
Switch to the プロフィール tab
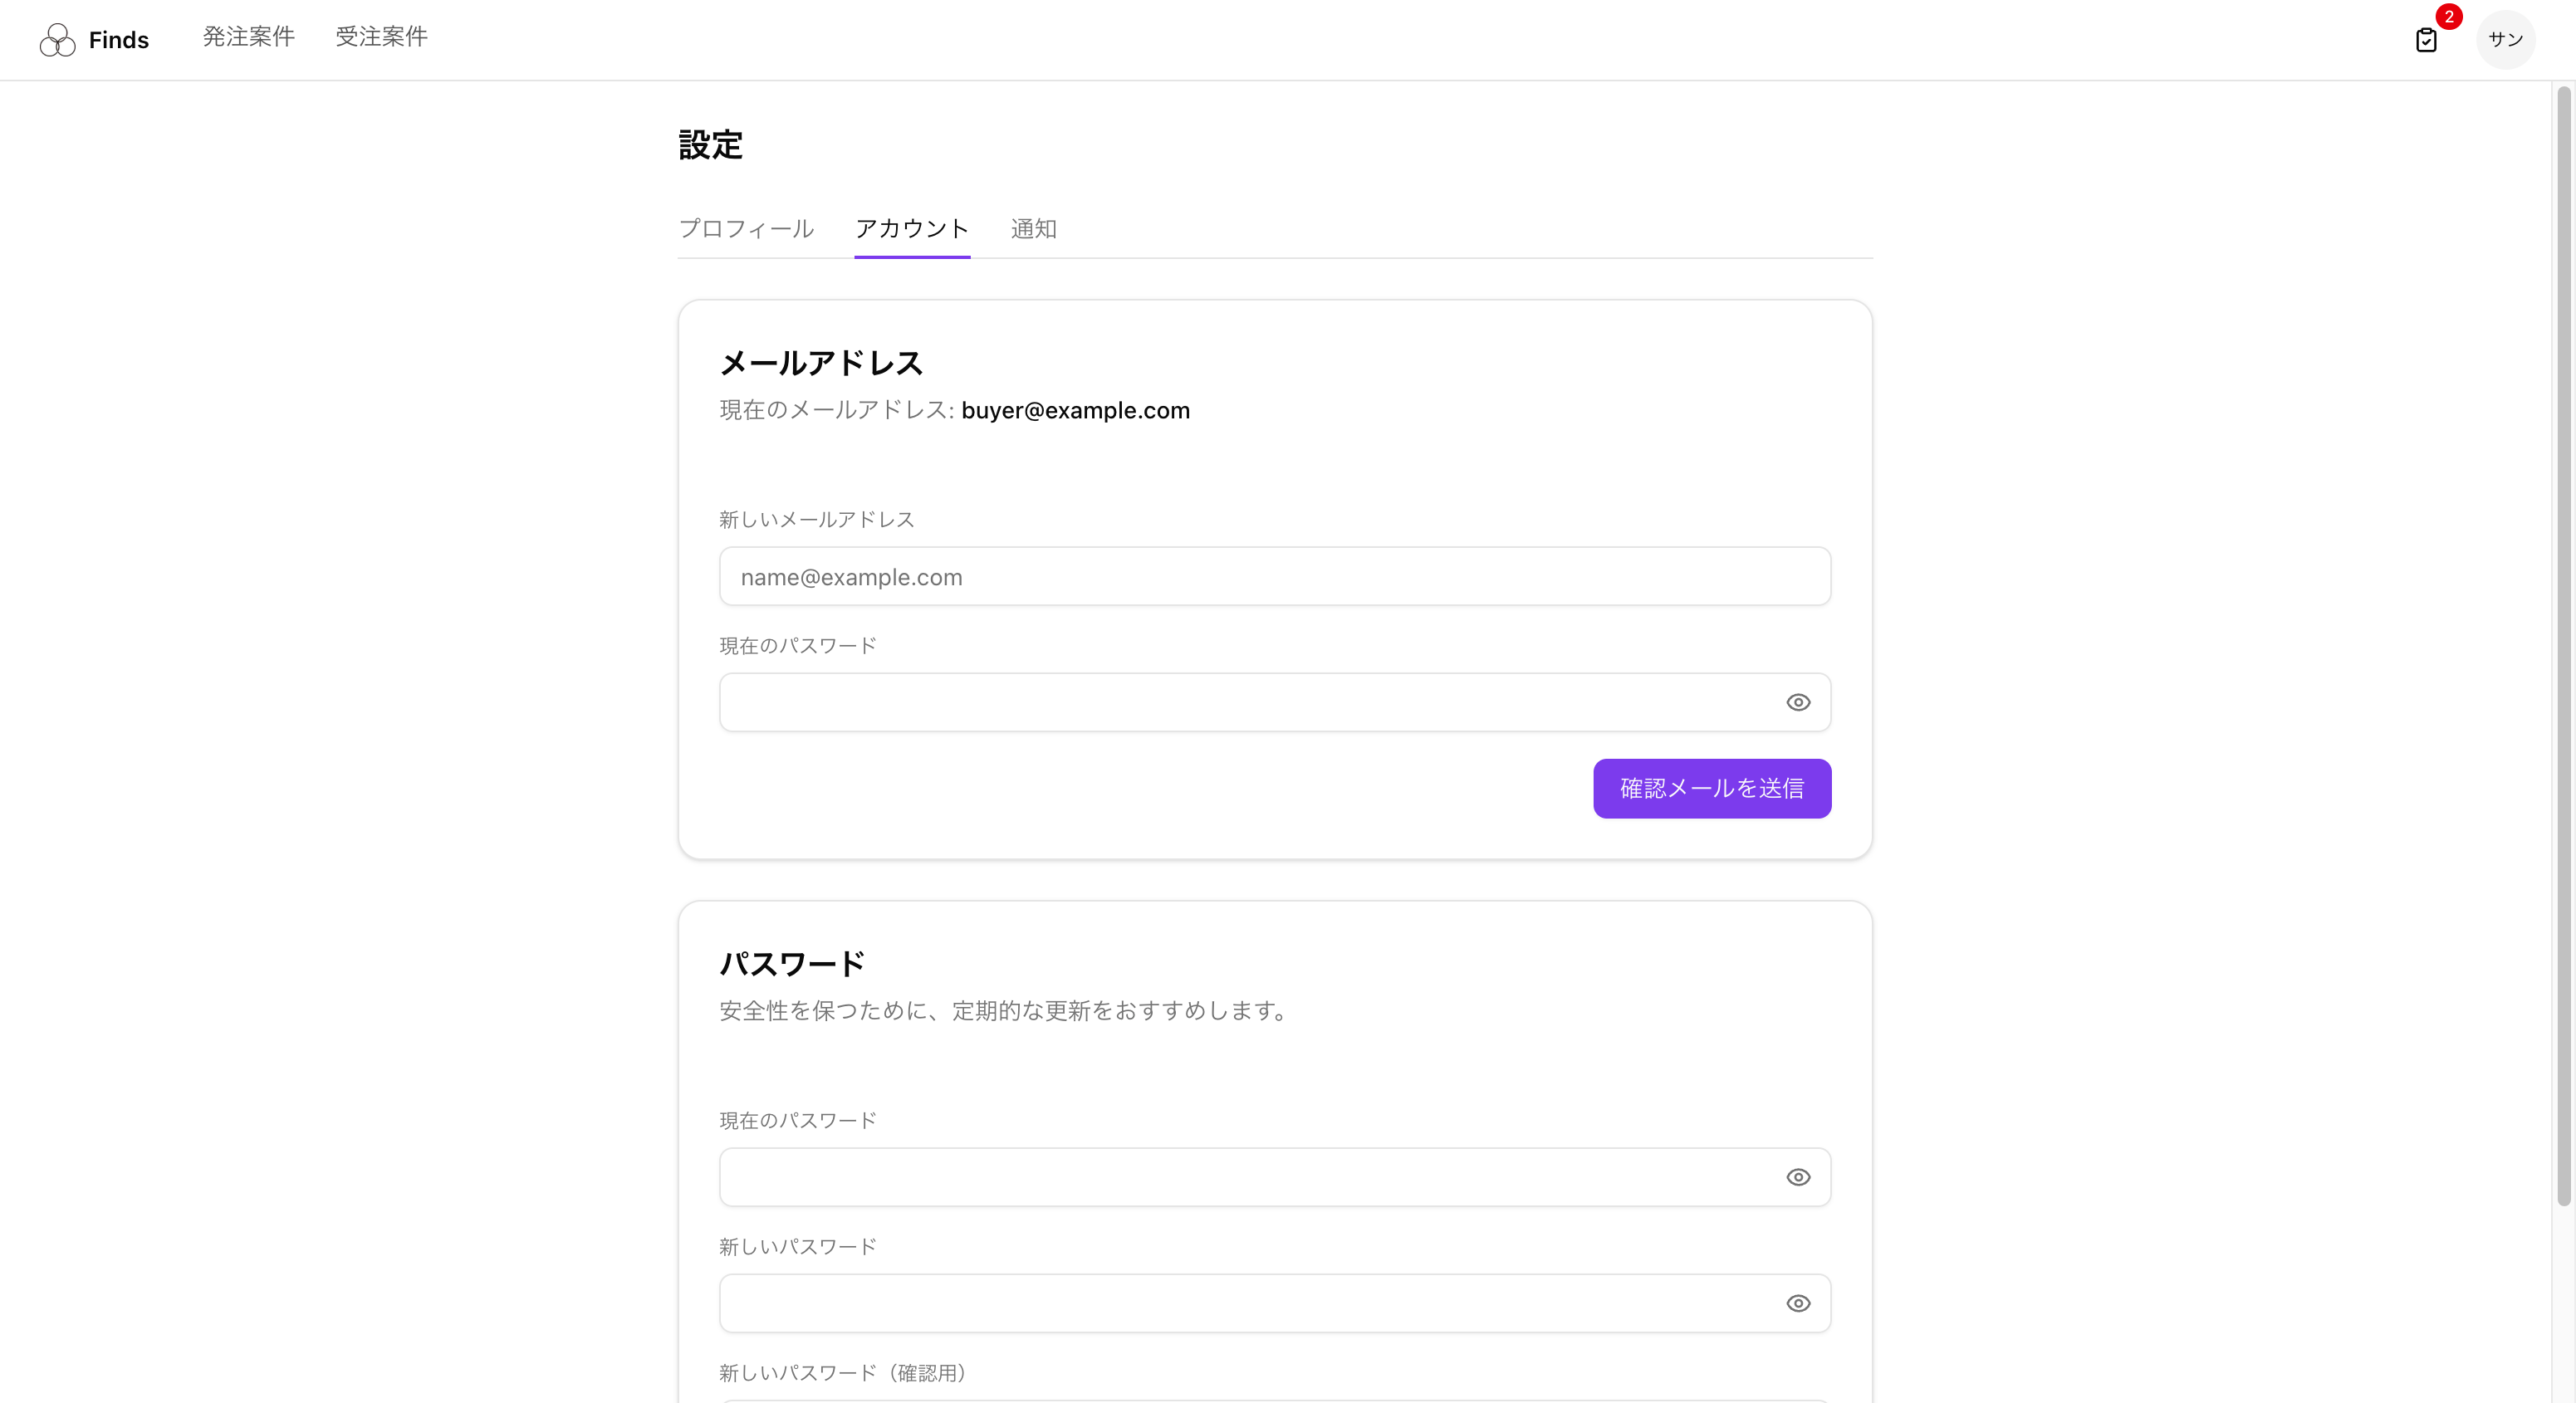746,228
